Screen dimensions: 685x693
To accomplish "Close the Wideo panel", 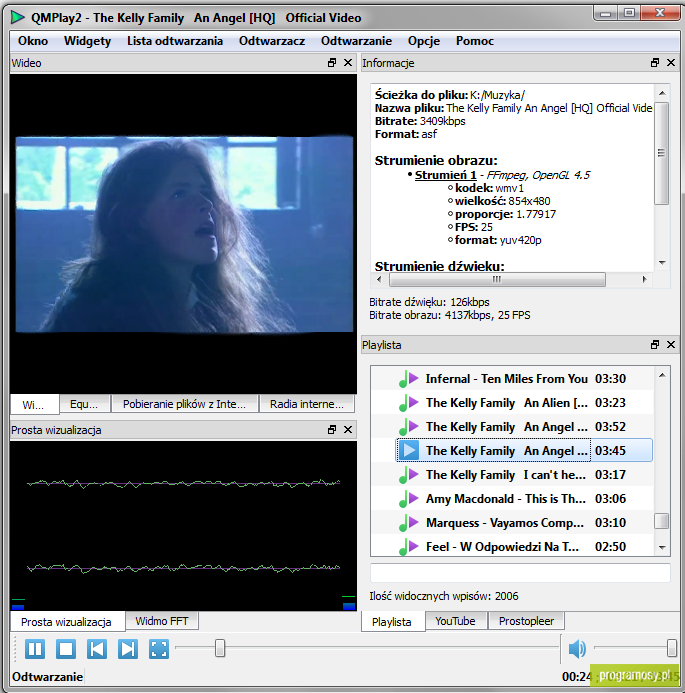I will click(348, 63).
